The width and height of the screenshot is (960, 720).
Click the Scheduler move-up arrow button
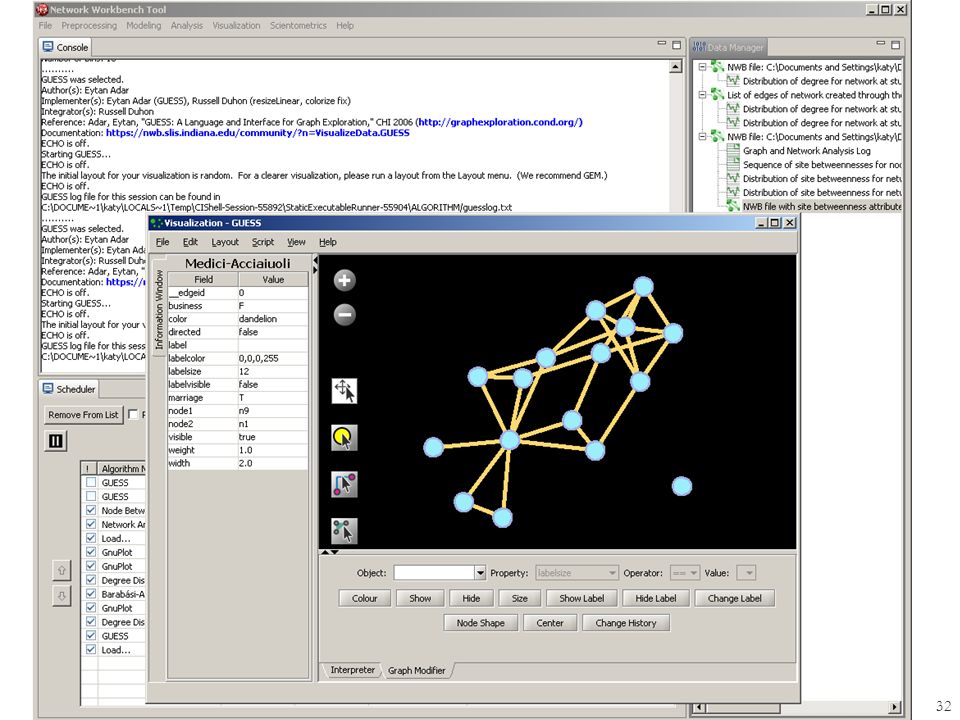point(62,571)
